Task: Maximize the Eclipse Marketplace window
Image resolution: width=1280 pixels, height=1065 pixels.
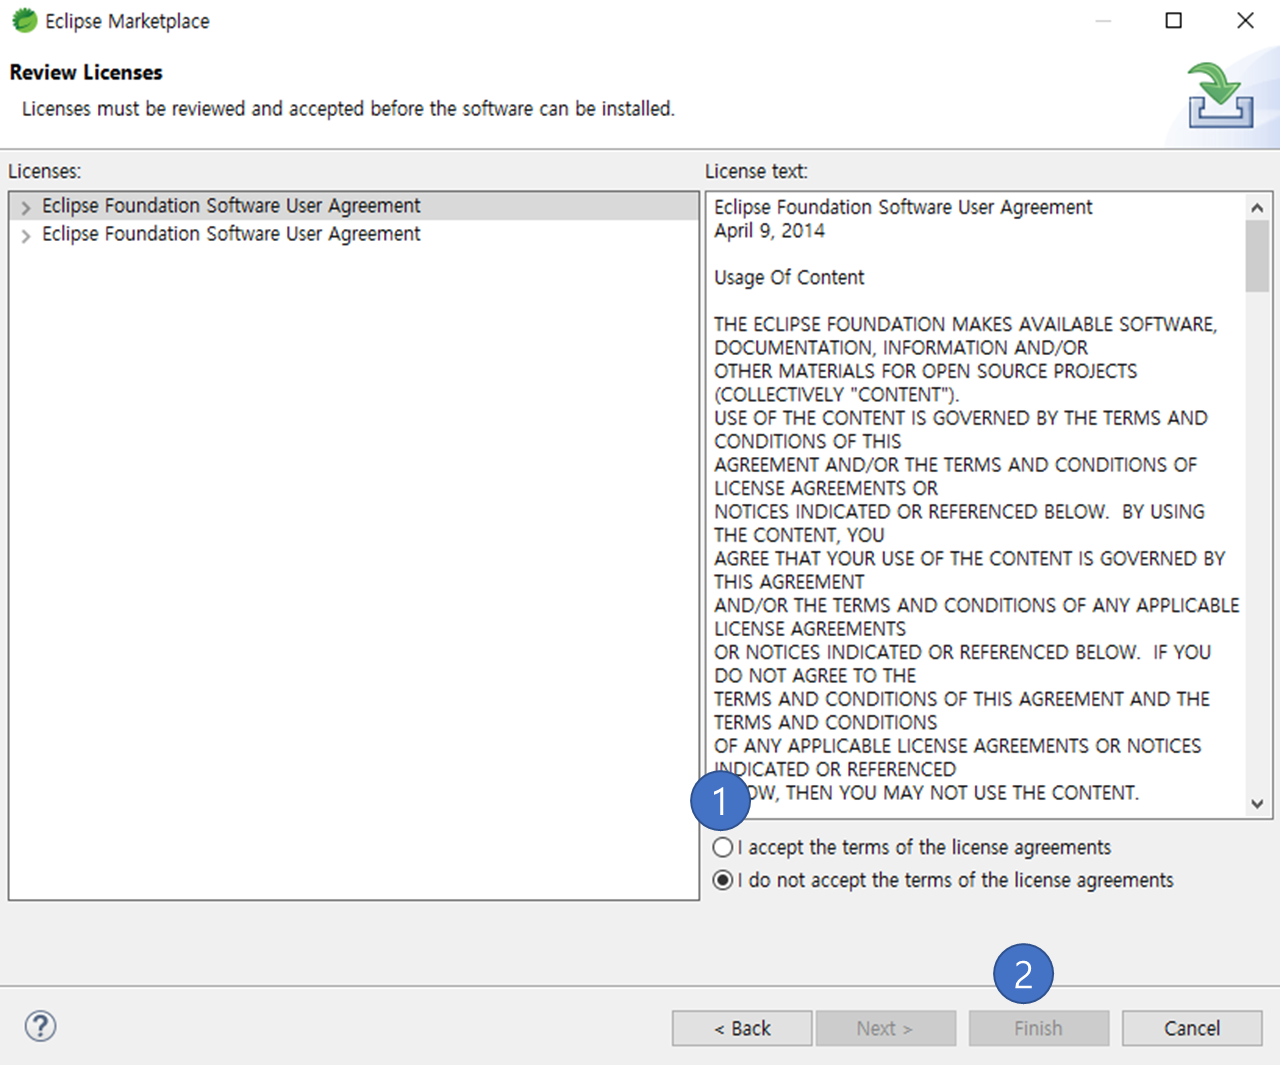Action: click(x=1174, y=20)
